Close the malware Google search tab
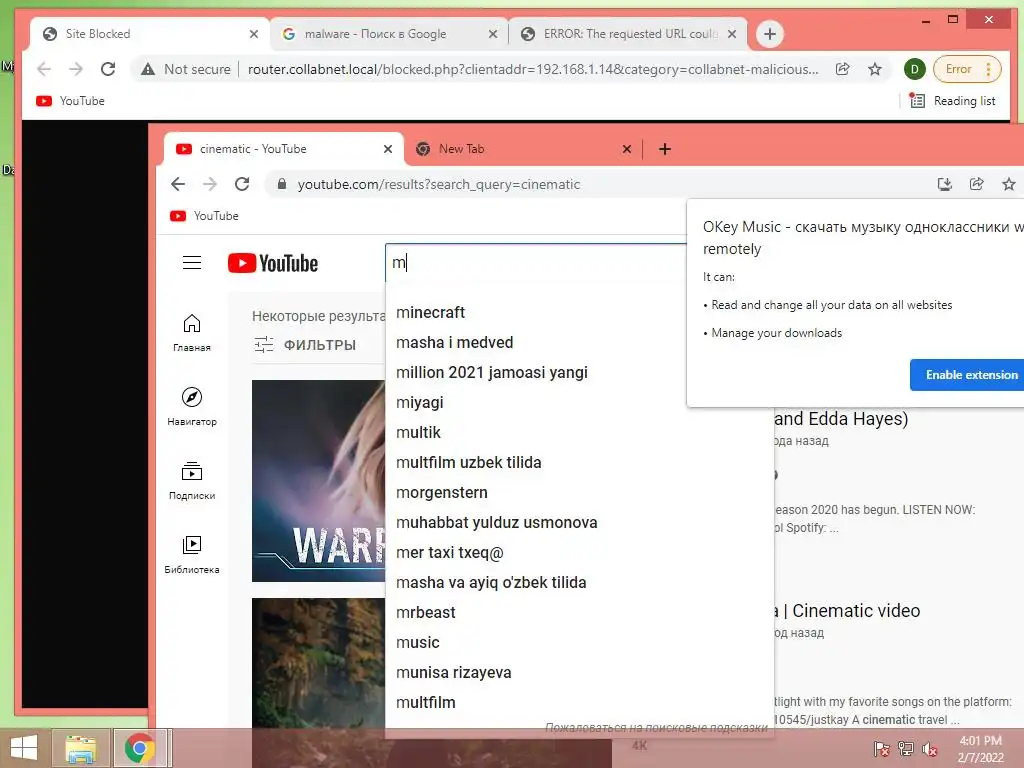 [493, 34]
